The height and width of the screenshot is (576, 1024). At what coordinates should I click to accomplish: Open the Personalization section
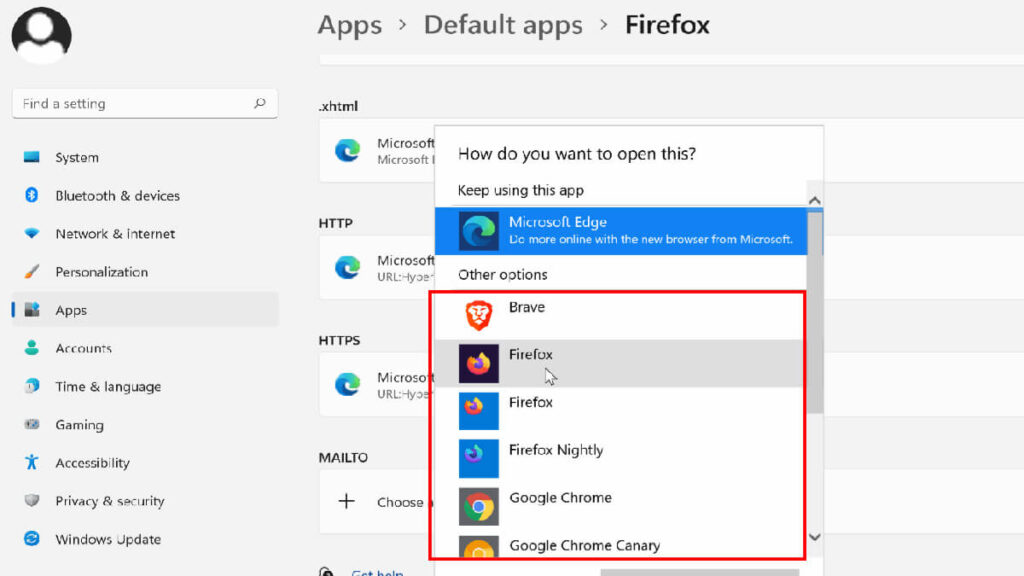pyautogui.click(x=101, y=272)
